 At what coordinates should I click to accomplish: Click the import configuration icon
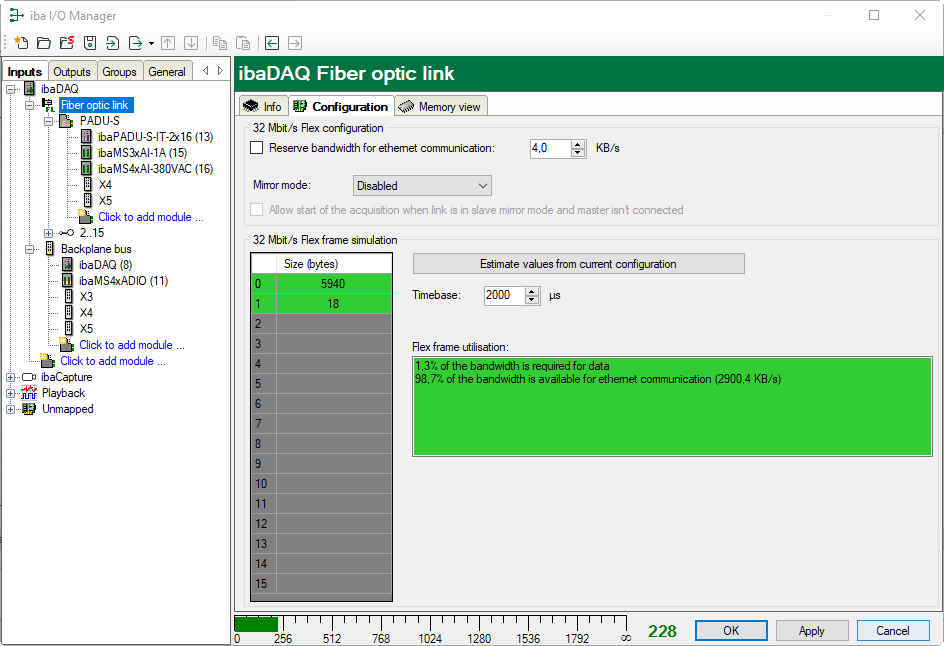tap(113, 43)
